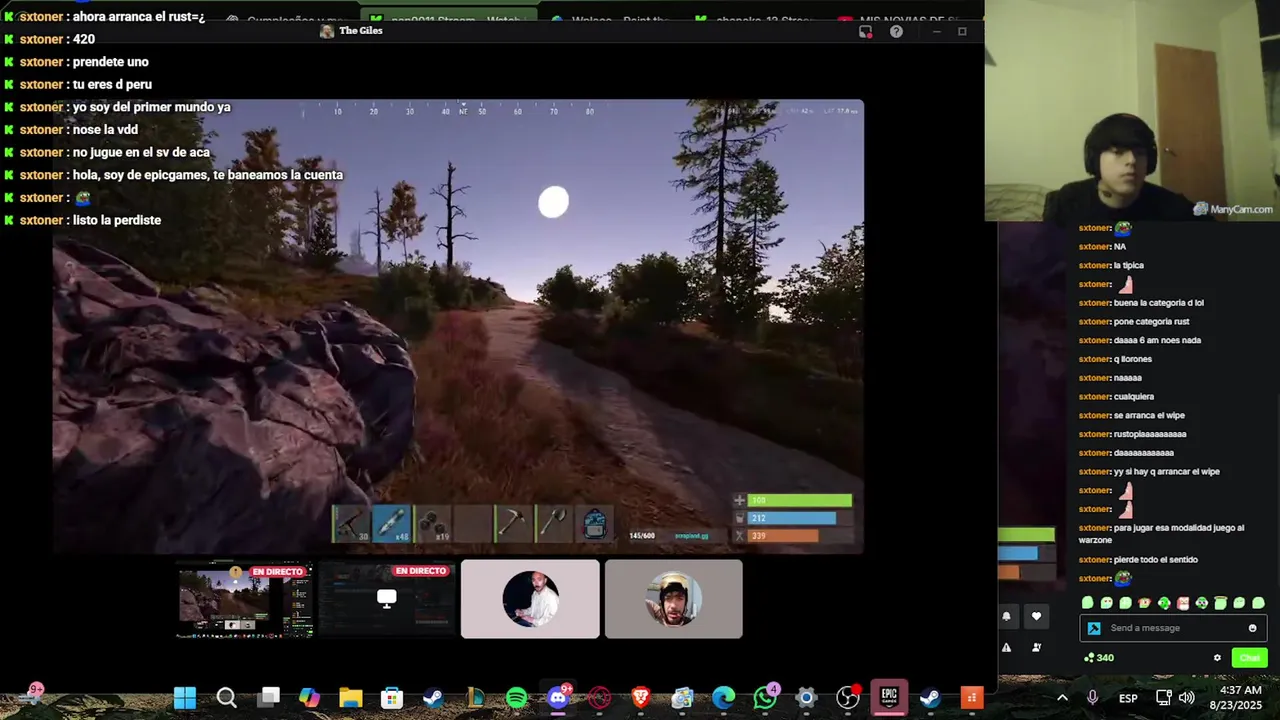The image size is (1280, 720).
Task: Switch to 'MIS NOVIAS DE' browser tab
Action: 901,20
